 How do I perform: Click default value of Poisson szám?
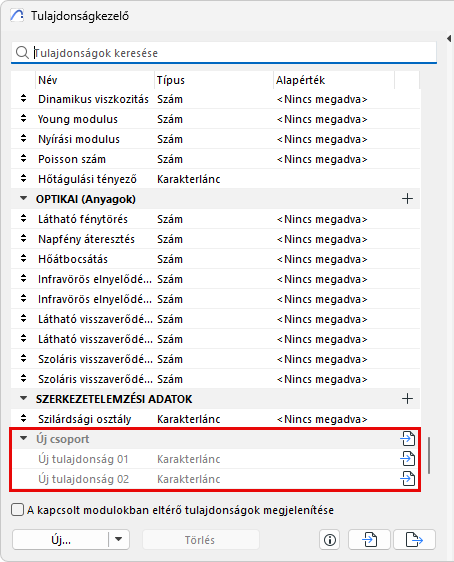pyautogui.click(x=322, y=159)
